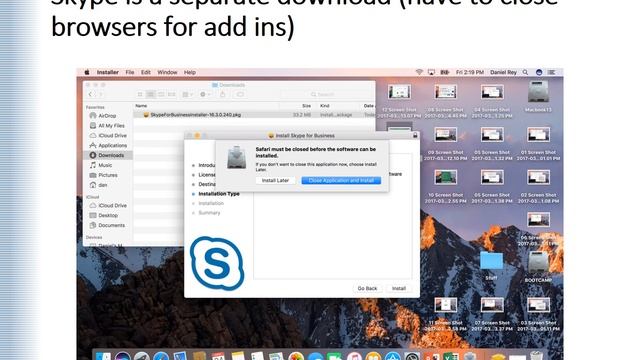Switch Finder to column view
The width and height of the screenshot is (640, 360).
[161, 94]
